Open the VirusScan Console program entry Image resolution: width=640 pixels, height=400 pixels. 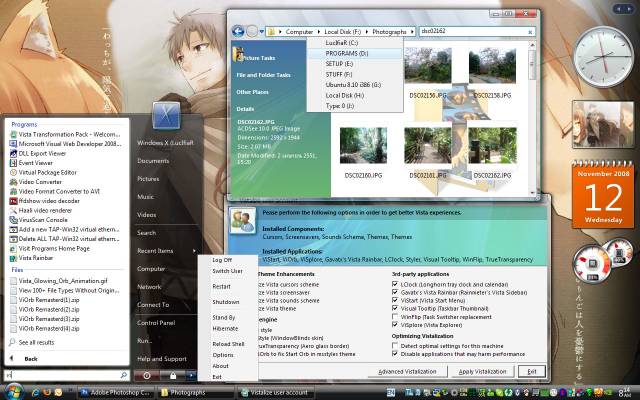pyautogui.click(x=38, y=220)
